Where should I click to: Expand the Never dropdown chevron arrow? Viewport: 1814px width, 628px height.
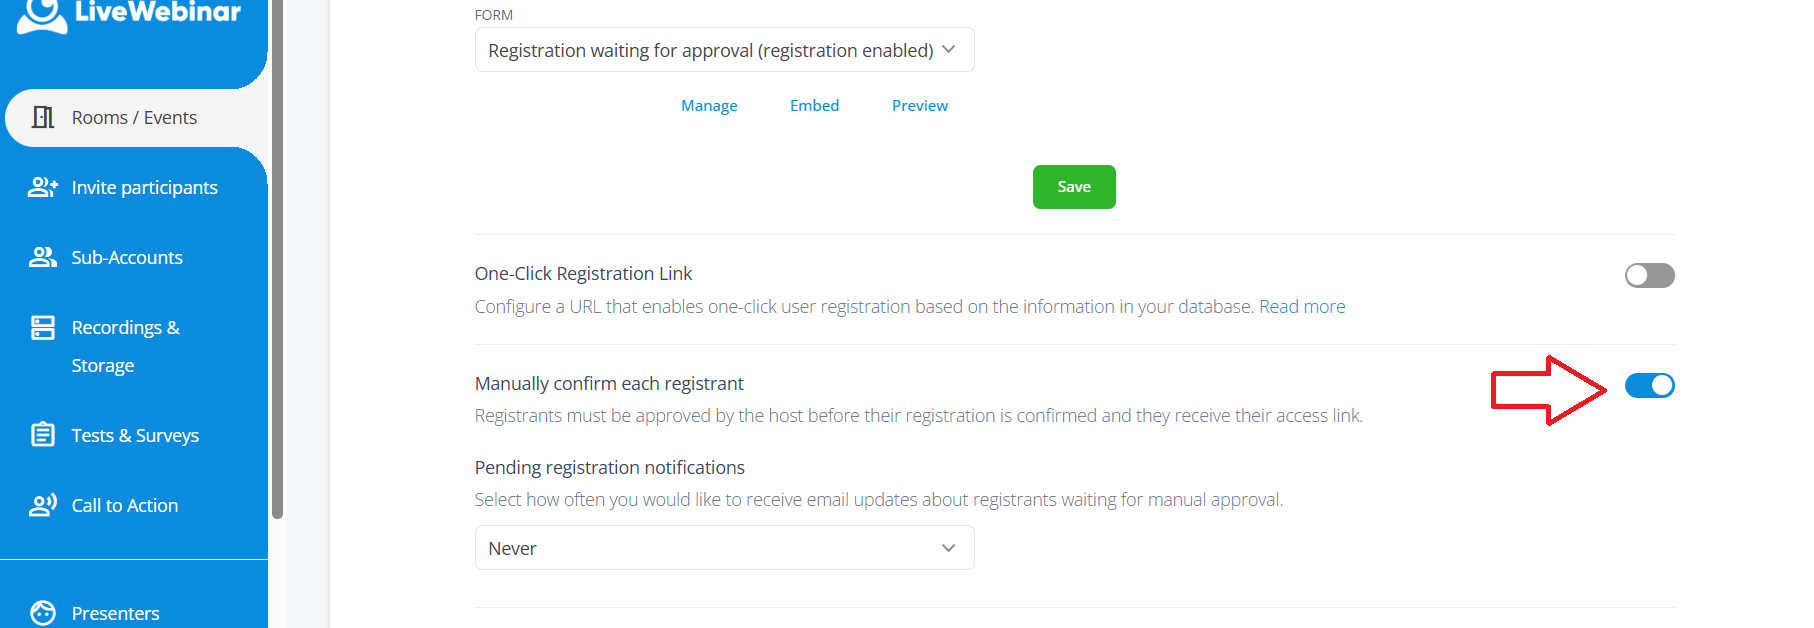pos(948,548)
